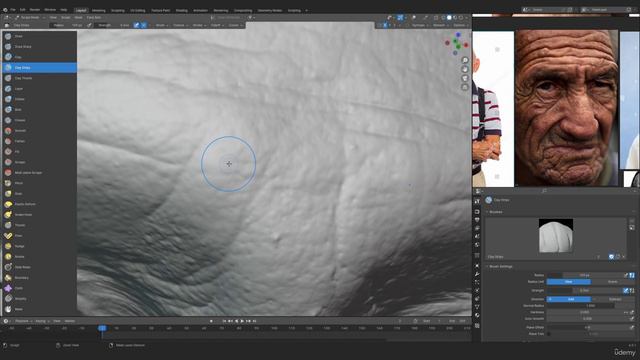This screenshot has height=360, width=640.
Task: Collapse the Brush Settings panel
Action: pos(487,267)
